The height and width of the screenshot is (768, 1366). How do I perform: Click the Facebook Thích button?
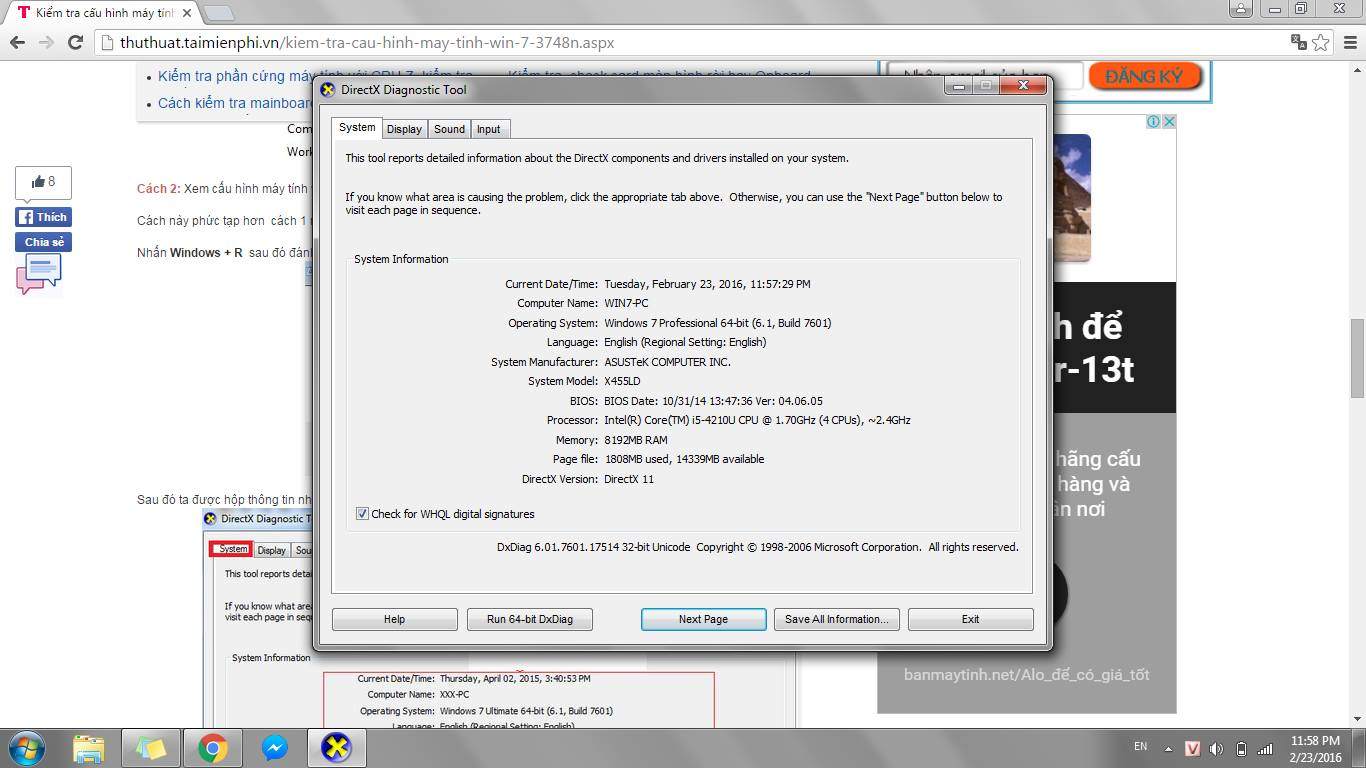click(43, 217)
